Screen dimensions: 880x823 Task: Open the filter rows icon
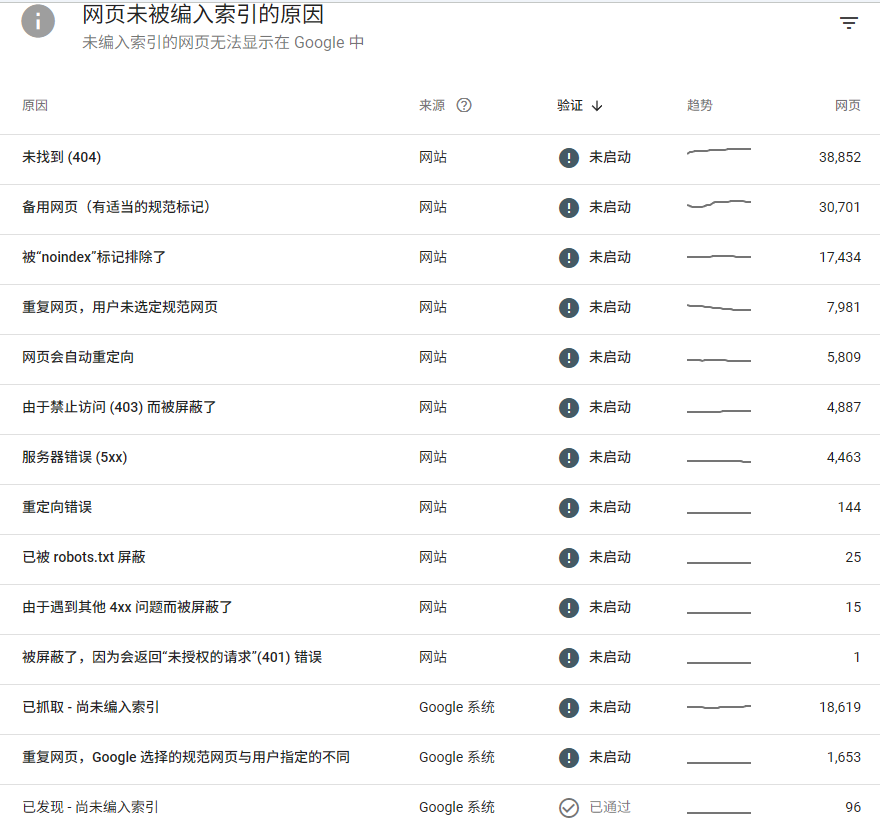click(849, 23)
